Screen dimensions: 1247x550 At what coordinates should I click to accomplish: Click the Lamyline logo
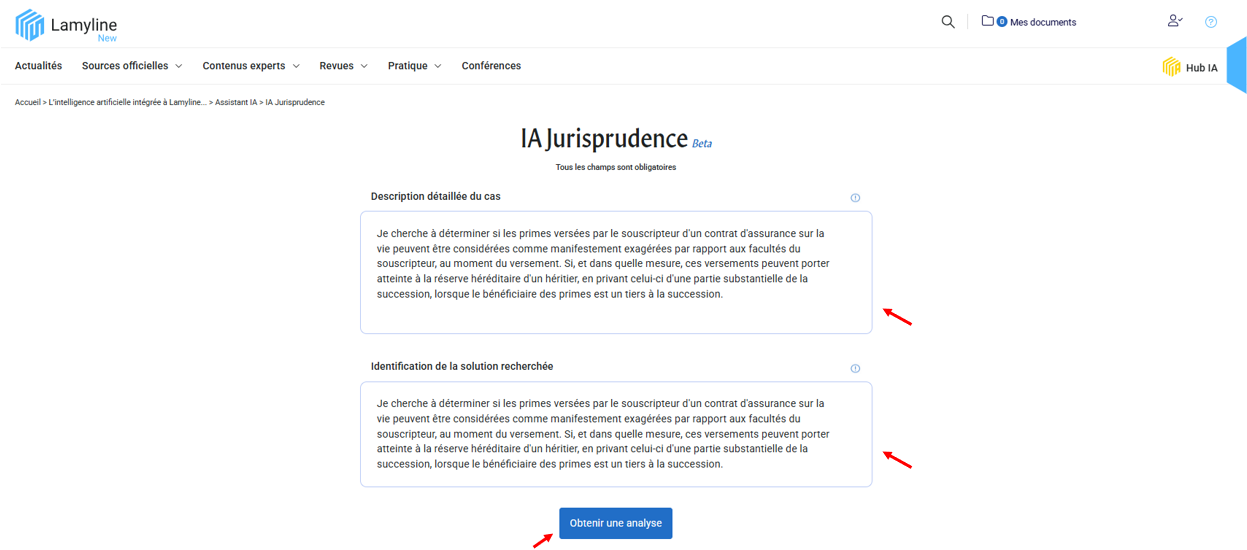(66, 25)
